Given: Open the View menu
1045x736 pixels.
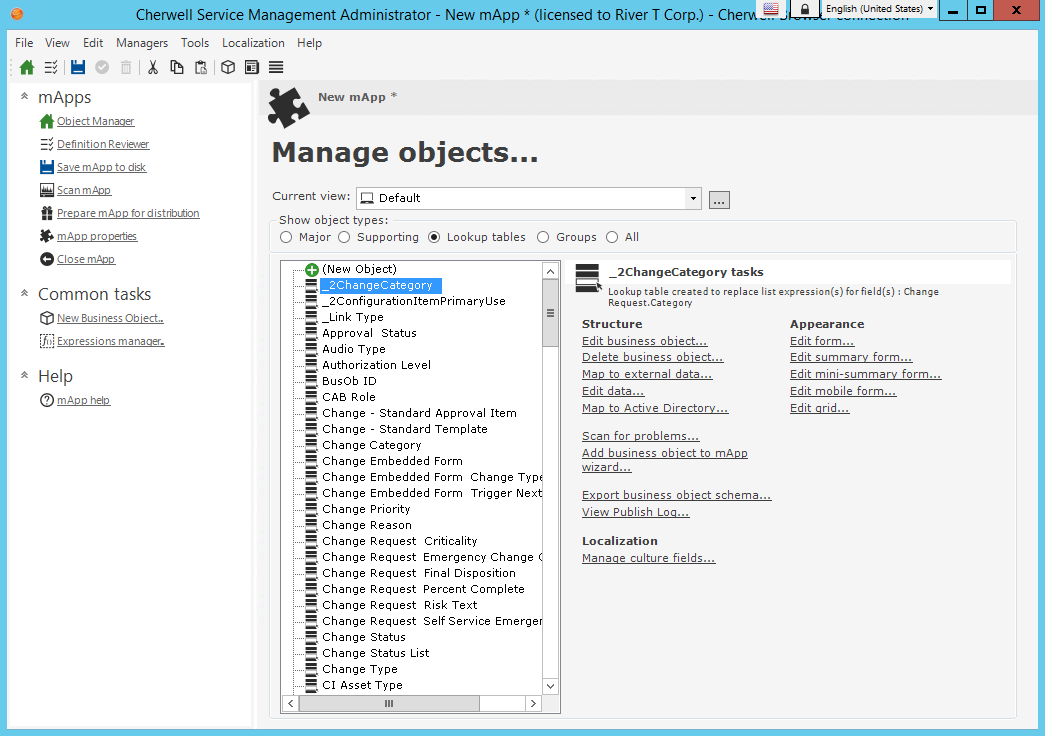Looking at the screenshot, I should tap(57, 43).
